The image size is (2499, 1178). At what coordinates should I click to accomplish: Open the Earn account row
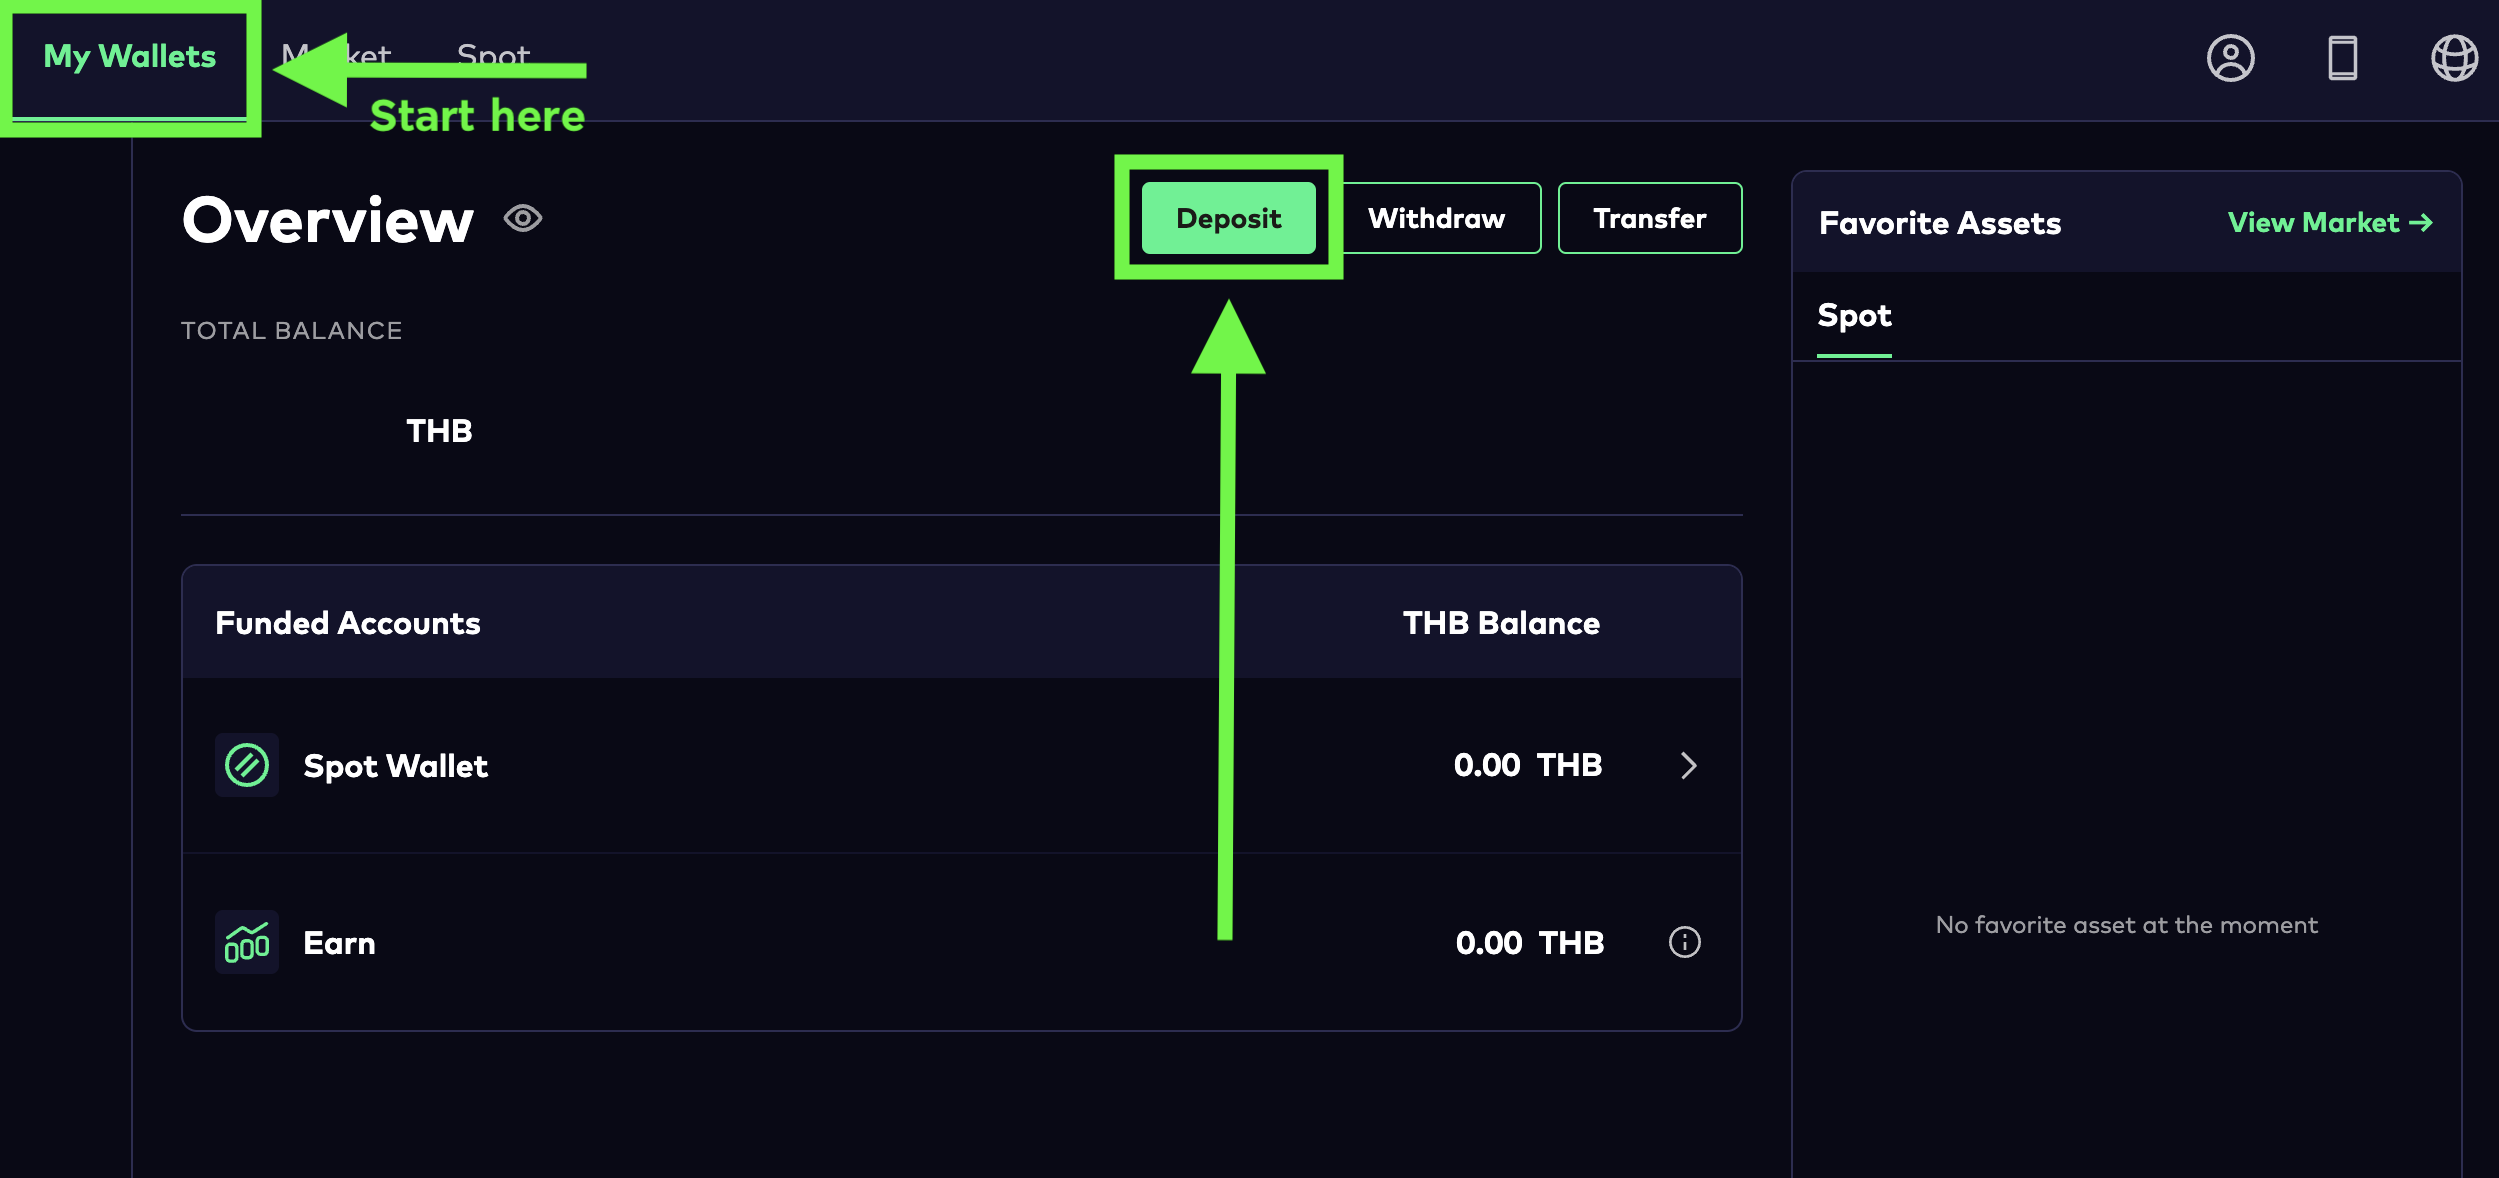pos(340,943)
